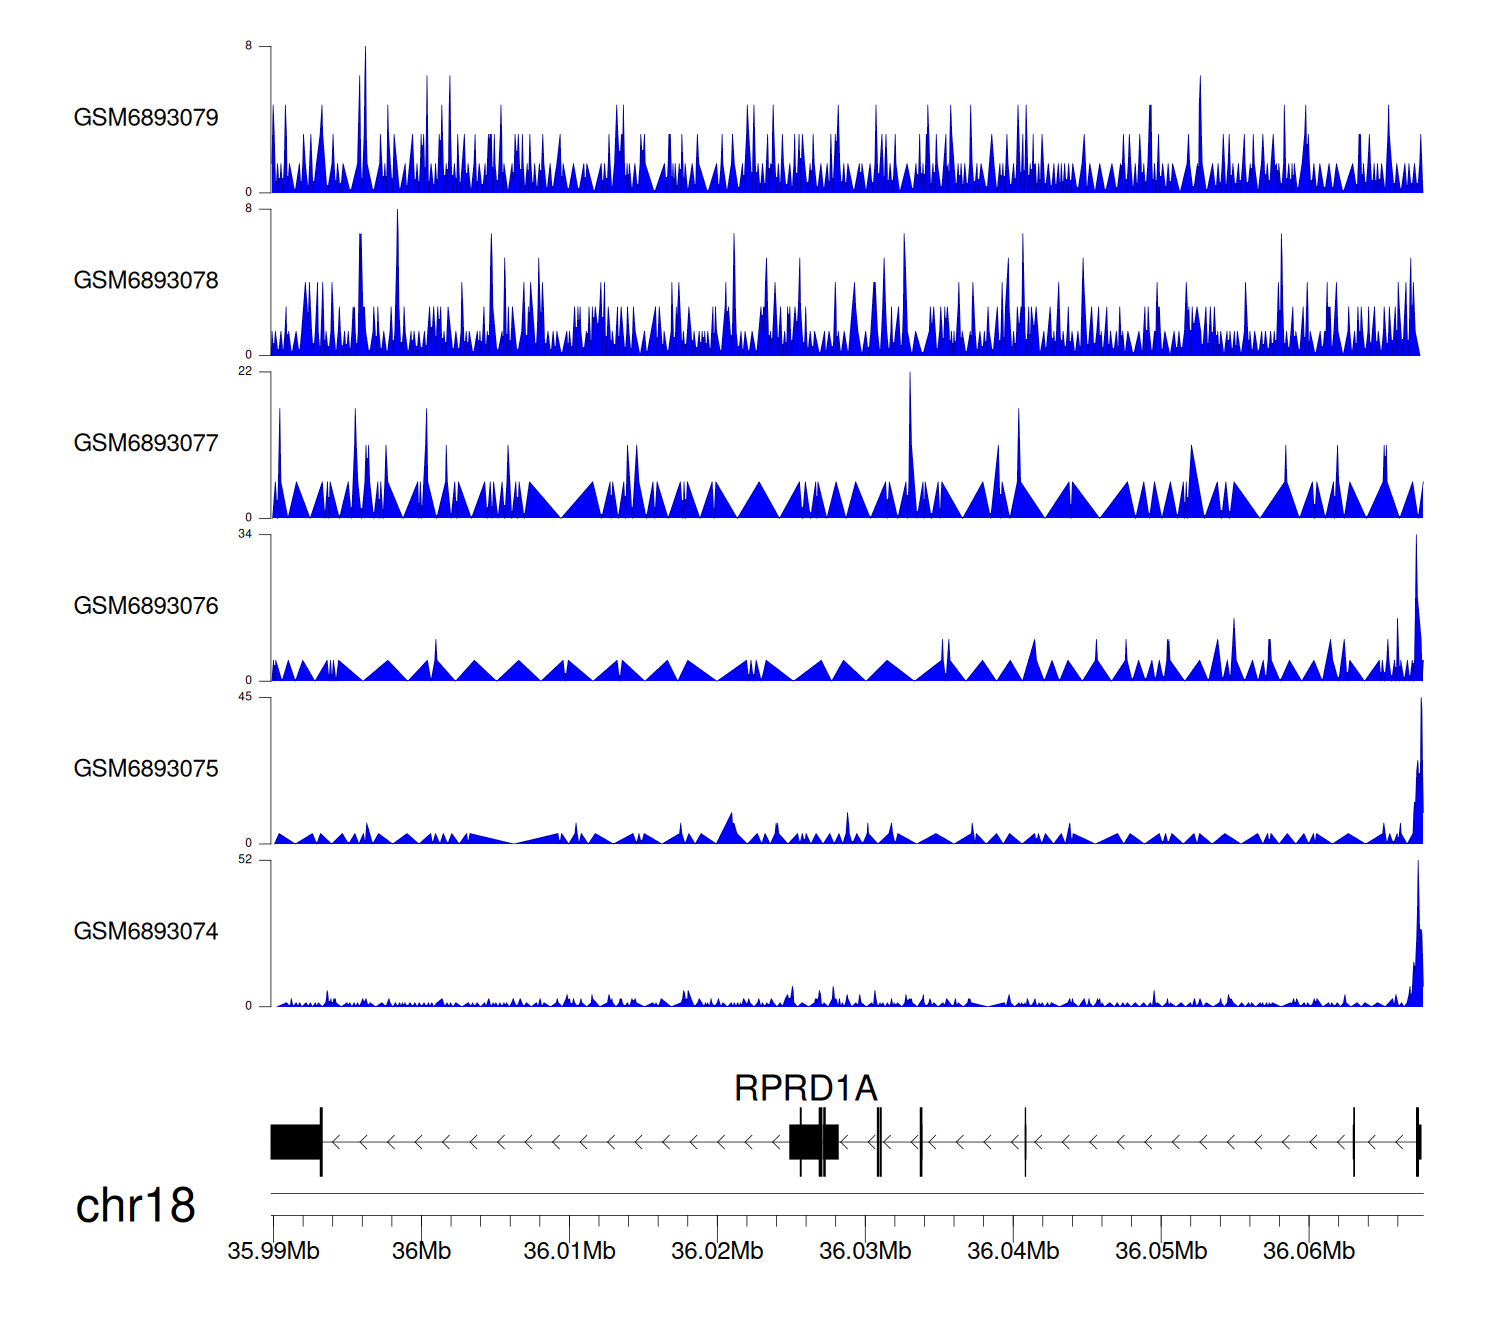Select the 36.05Mb axis label
The width and height of the screenshot is (1500, 1320).
[1161, 1251]
